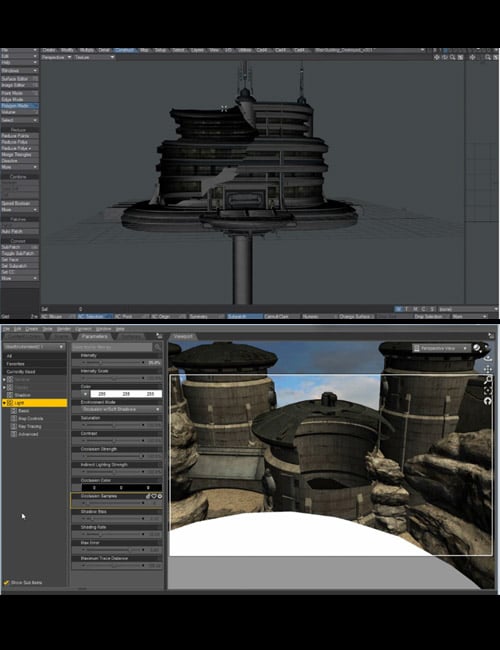Viewport: 500px width, 650px height.
Task: Switch to the Modify tab in LightWave
Action: (x=67, y=50)
